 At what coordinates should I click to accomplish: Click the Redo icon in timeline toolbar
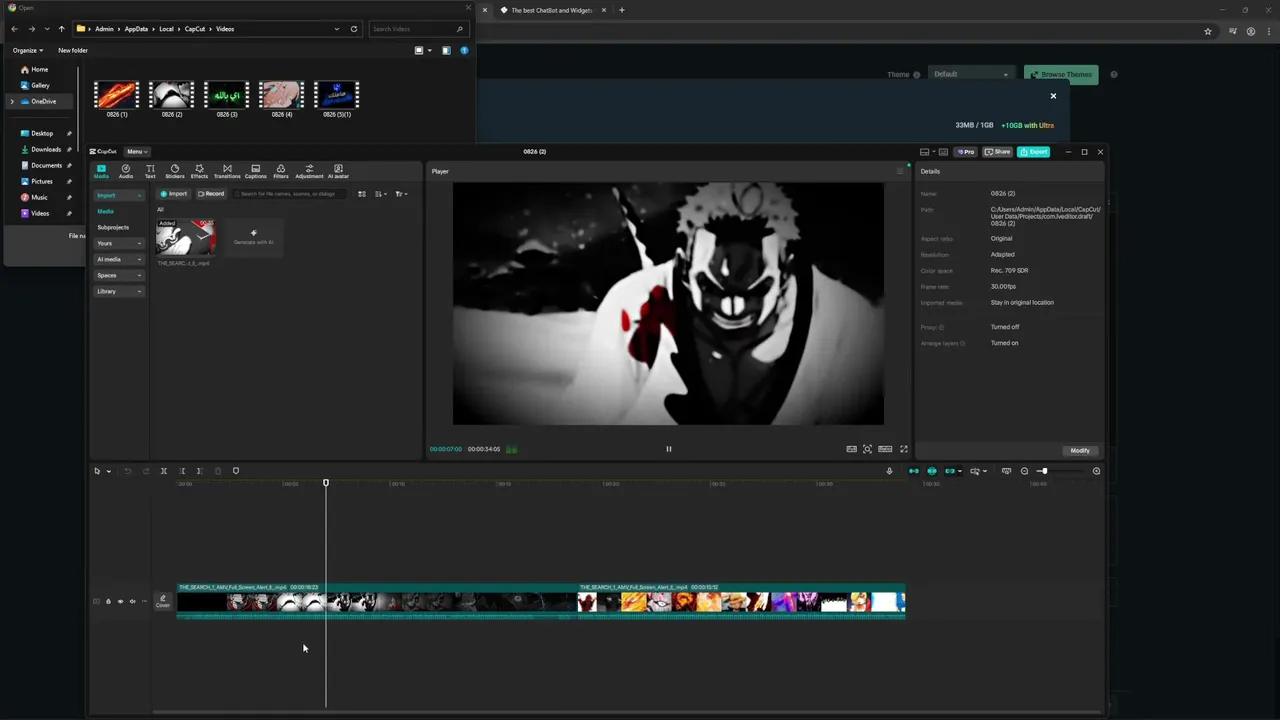pyautogui.click(x=146, y=471)
